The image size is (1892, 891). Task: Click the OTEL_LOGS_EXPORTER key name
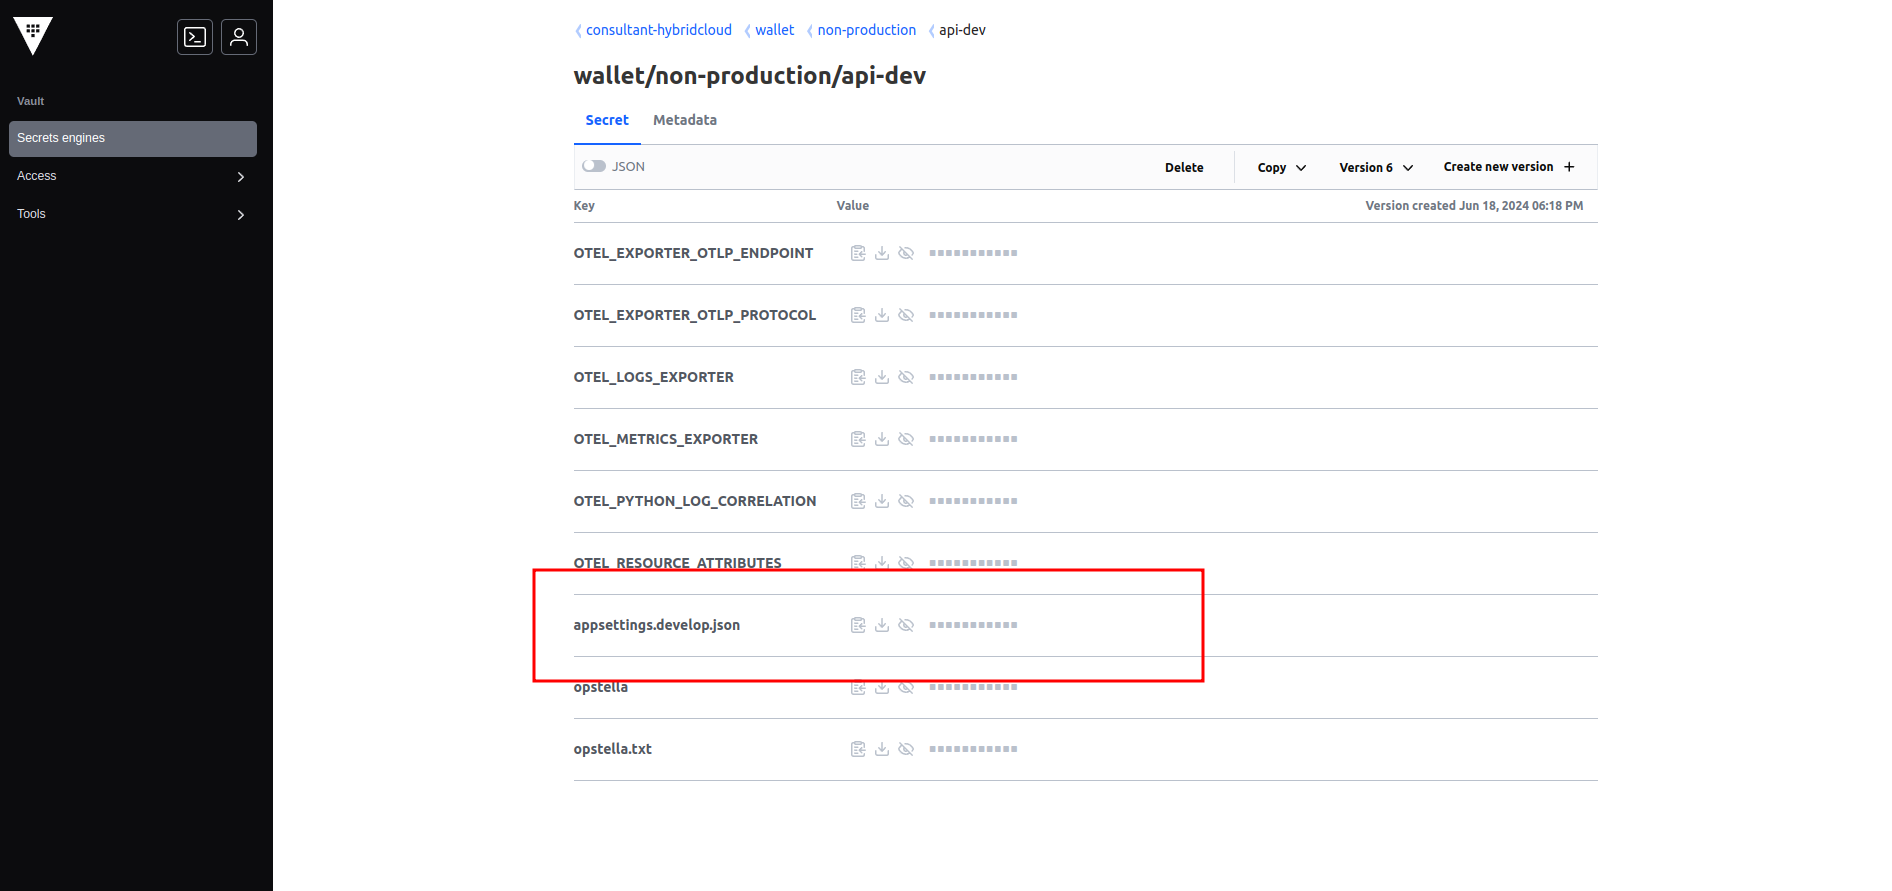coord(654,377)
